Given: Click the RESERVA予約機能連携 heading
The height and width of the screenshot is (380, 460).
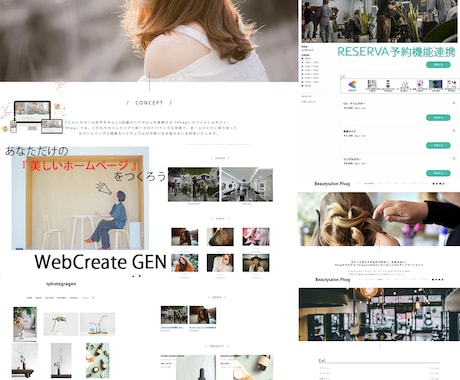Looking at the screenshot, I should 396,52.
